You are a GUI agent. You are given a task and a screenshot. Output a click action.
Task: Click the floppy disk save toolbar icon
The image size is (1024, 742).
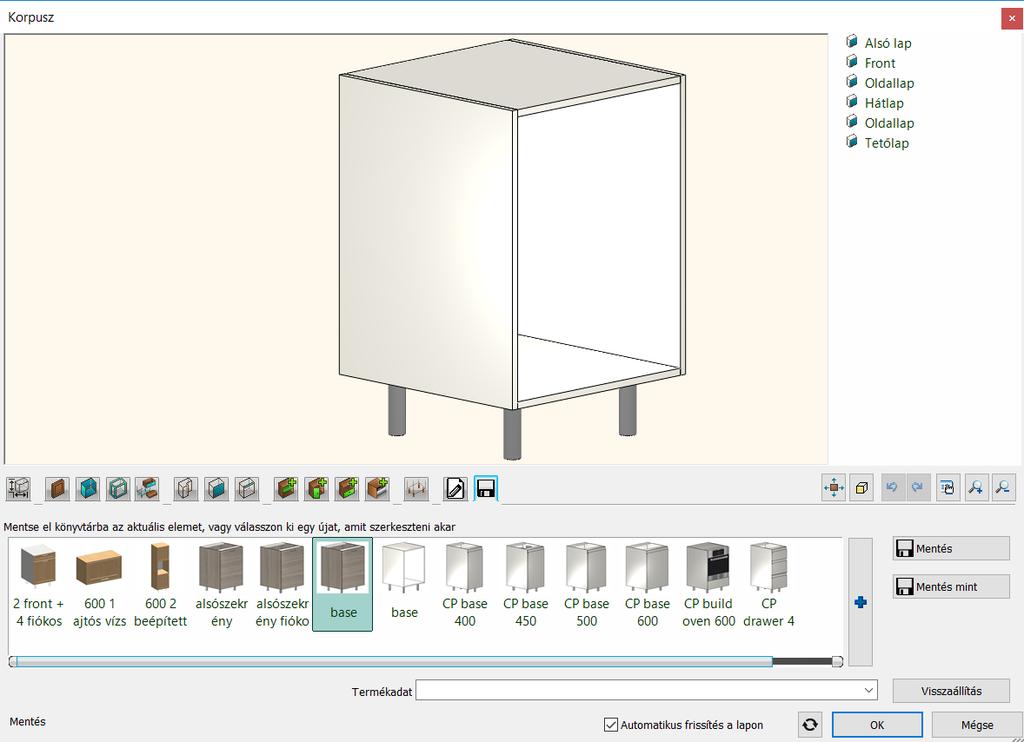point(486,488)
